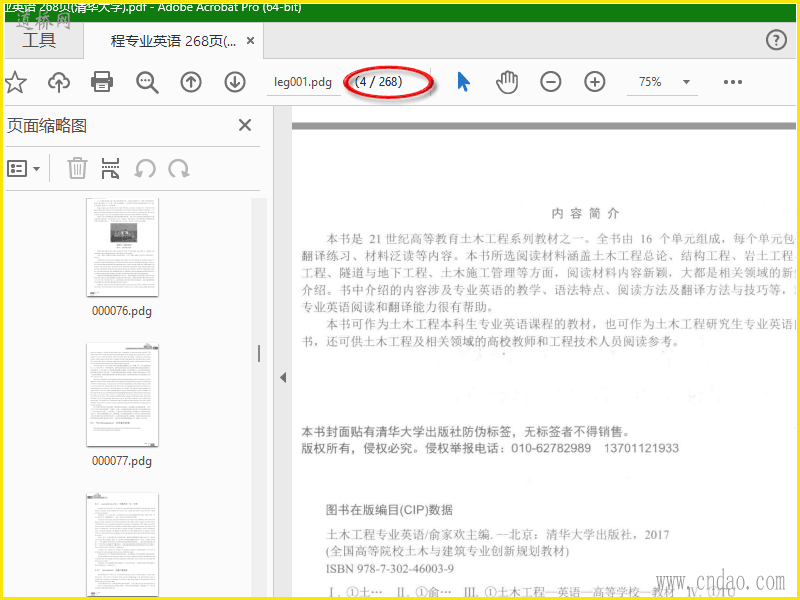Screen dimensions: 800x600
Task: Click the 000077.pdg thumbnail label
Action: pyautogui.click(x=122, y=461)
